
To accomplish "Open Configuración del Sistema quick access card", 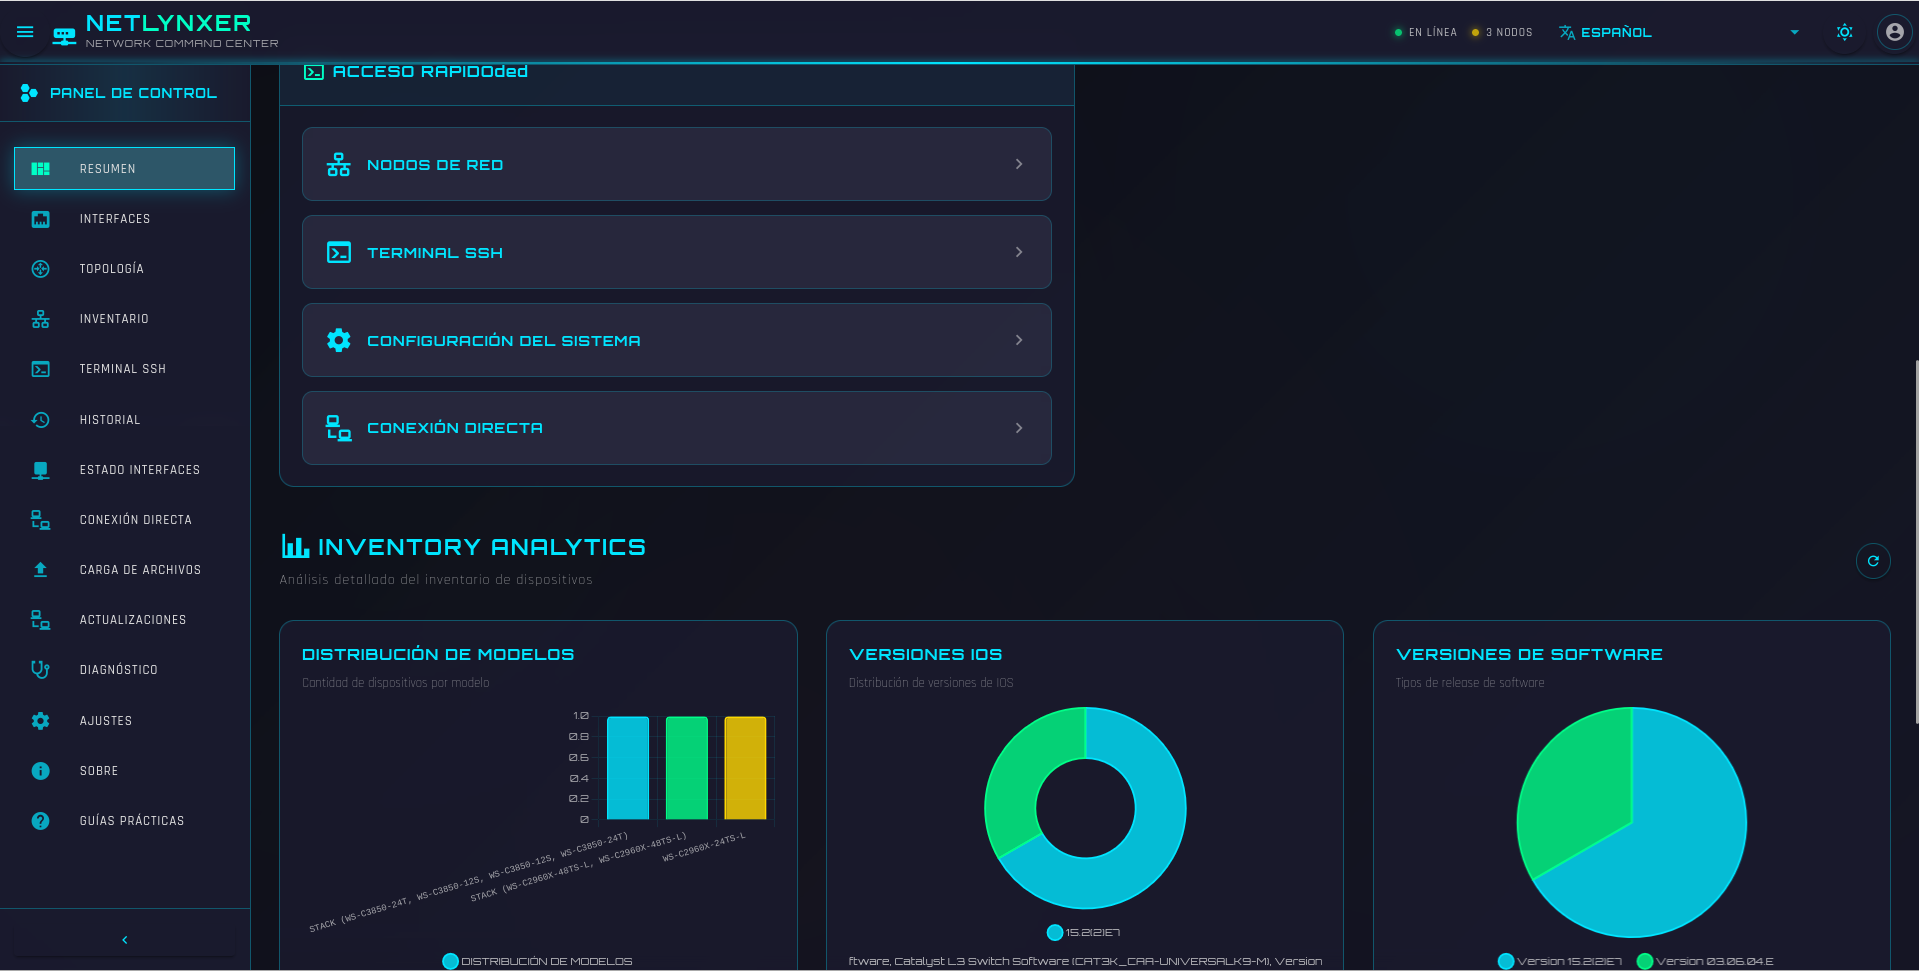I will click(x=676, y=340).
